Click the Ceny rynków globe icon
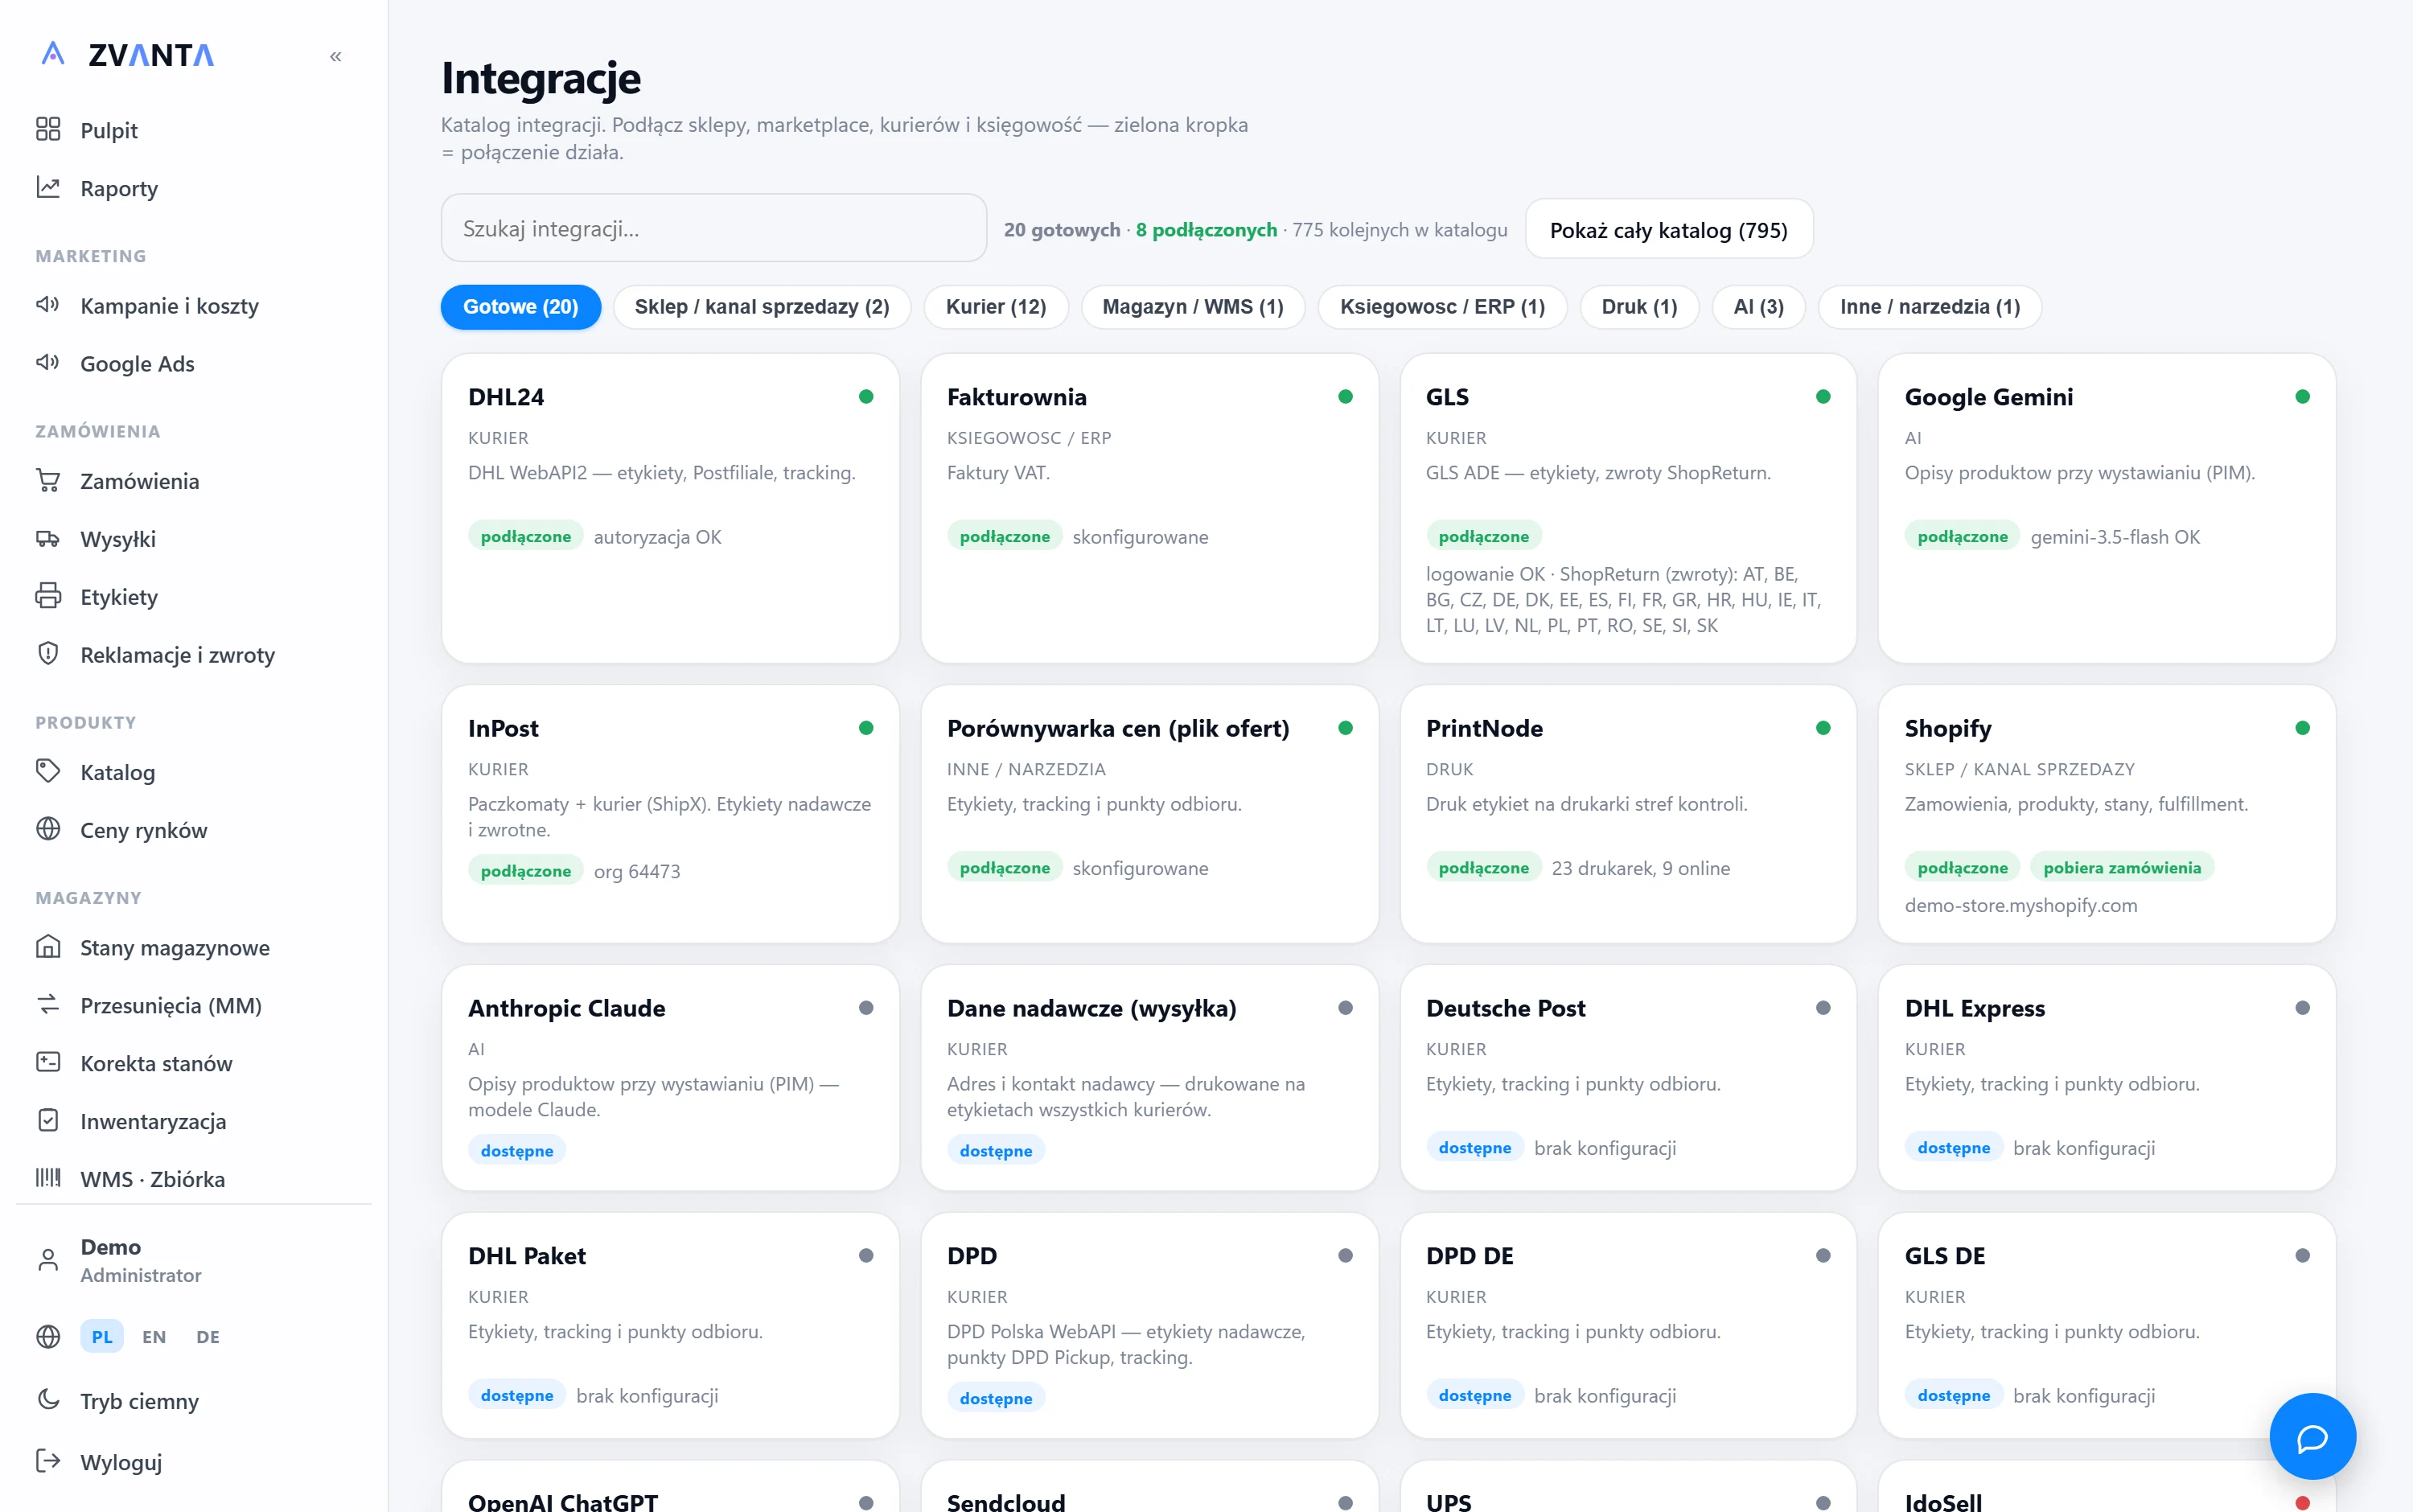 tap(48, 829)
